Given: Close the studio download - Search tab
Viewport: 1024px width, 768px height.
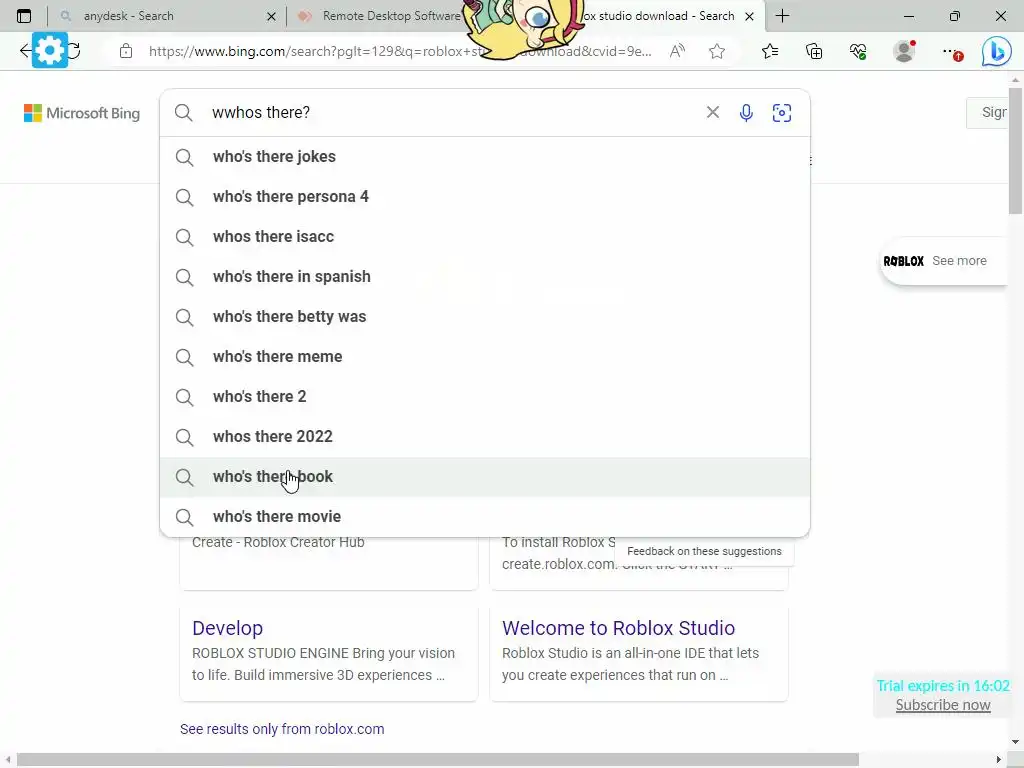Looking at the screenshot, I should coord(750,16).
